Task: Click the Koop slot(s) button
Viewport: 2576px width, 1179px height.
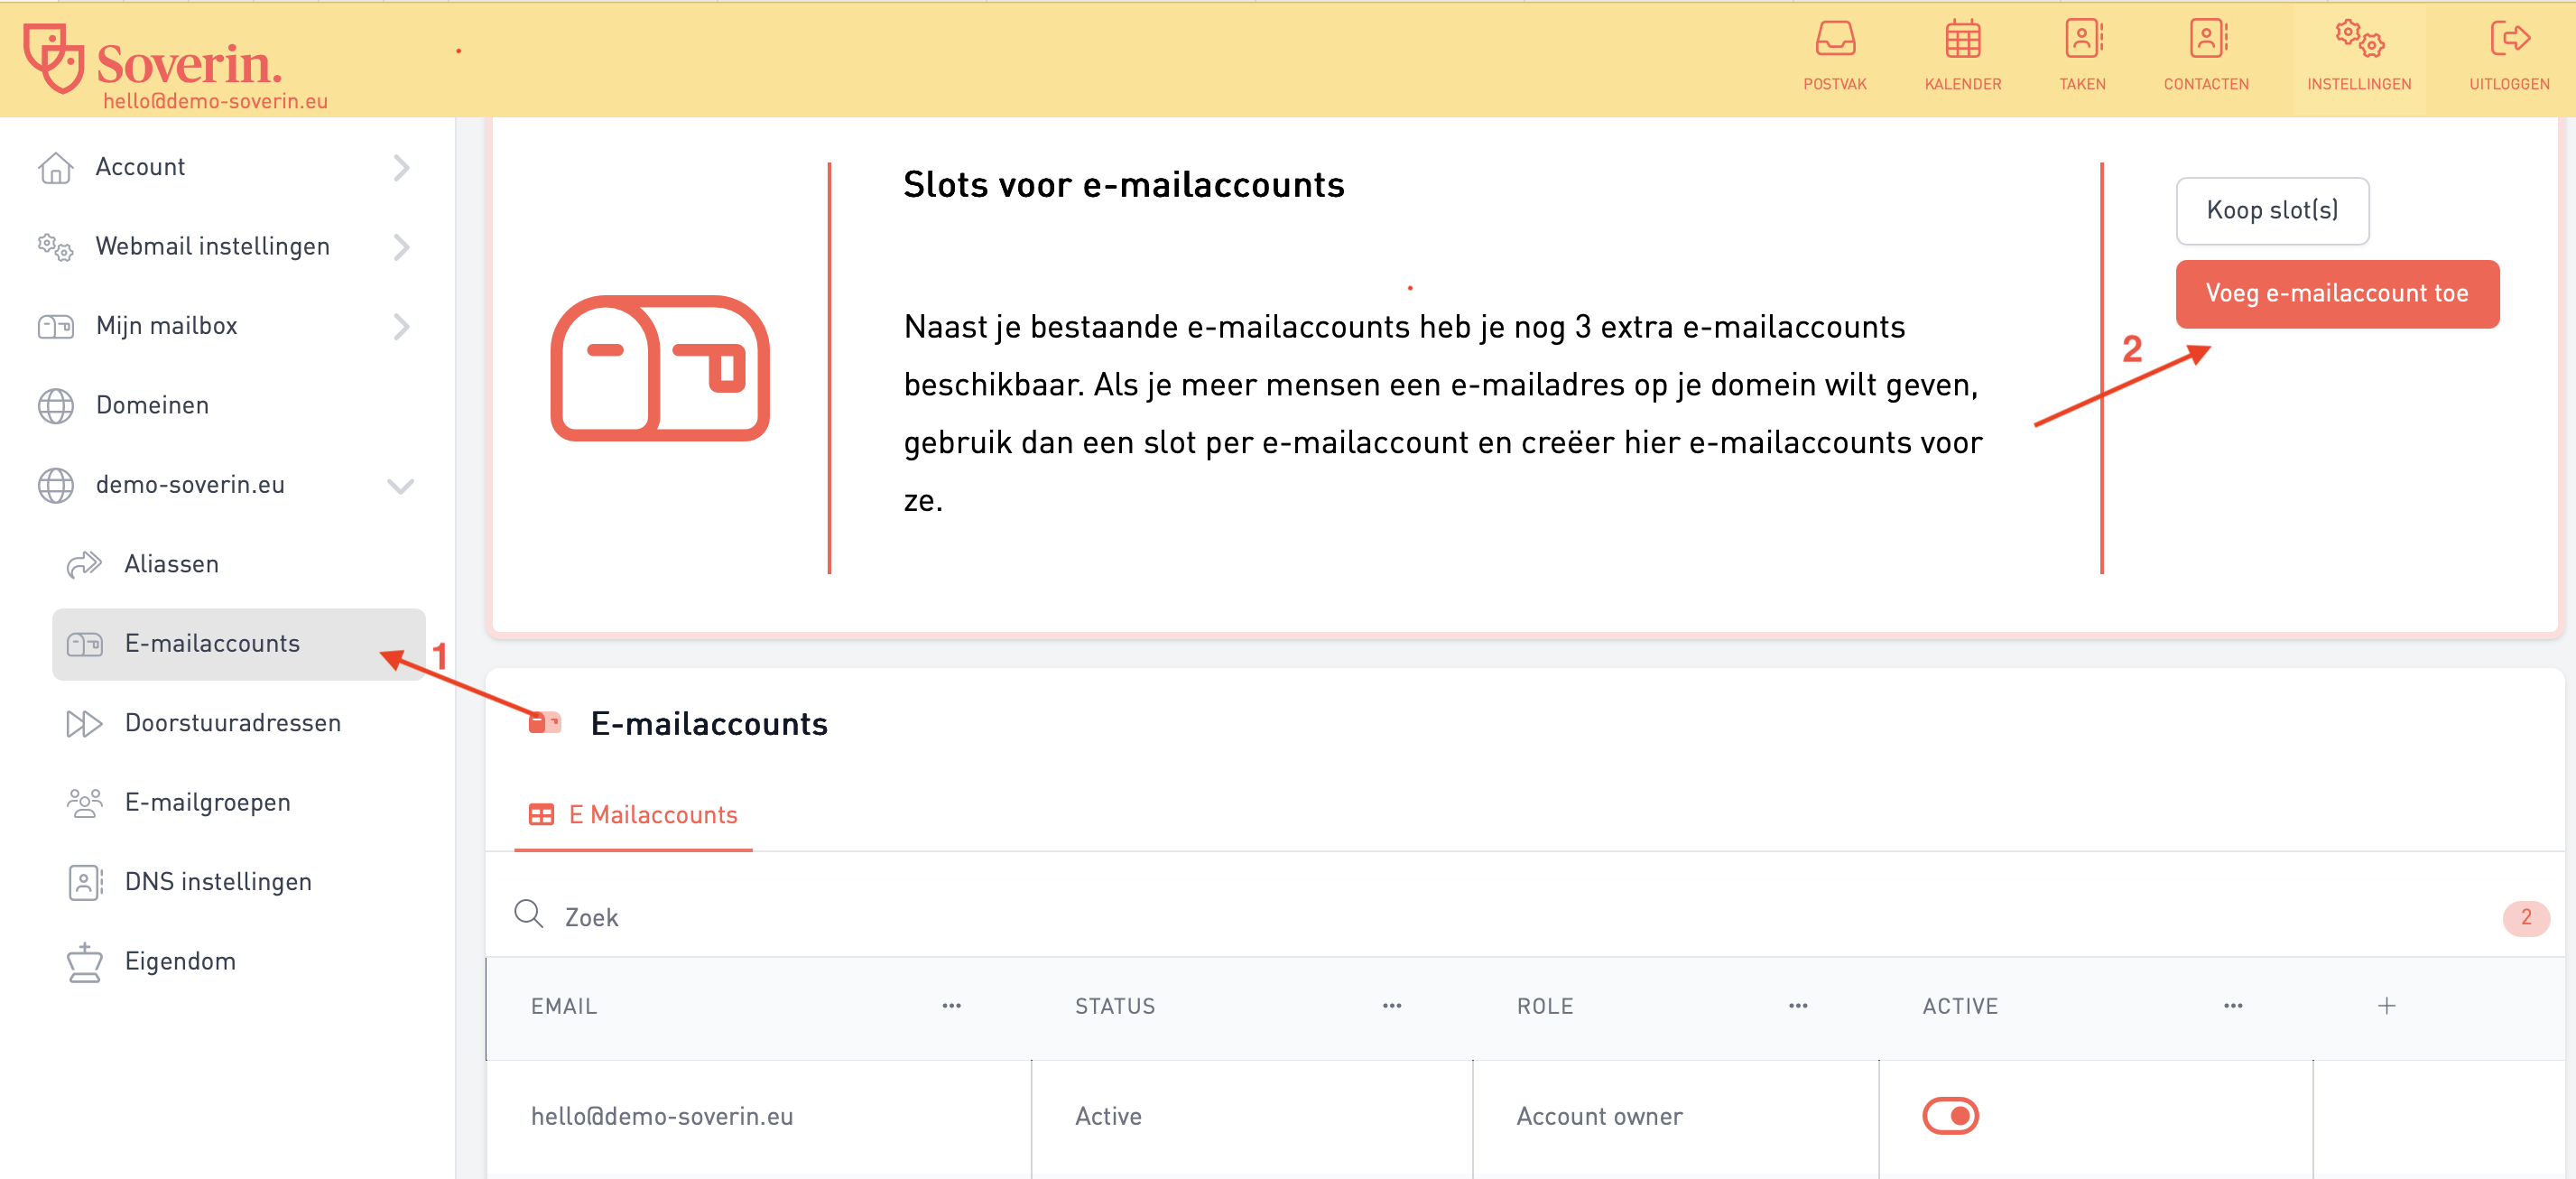Action: pos(2271,210)
